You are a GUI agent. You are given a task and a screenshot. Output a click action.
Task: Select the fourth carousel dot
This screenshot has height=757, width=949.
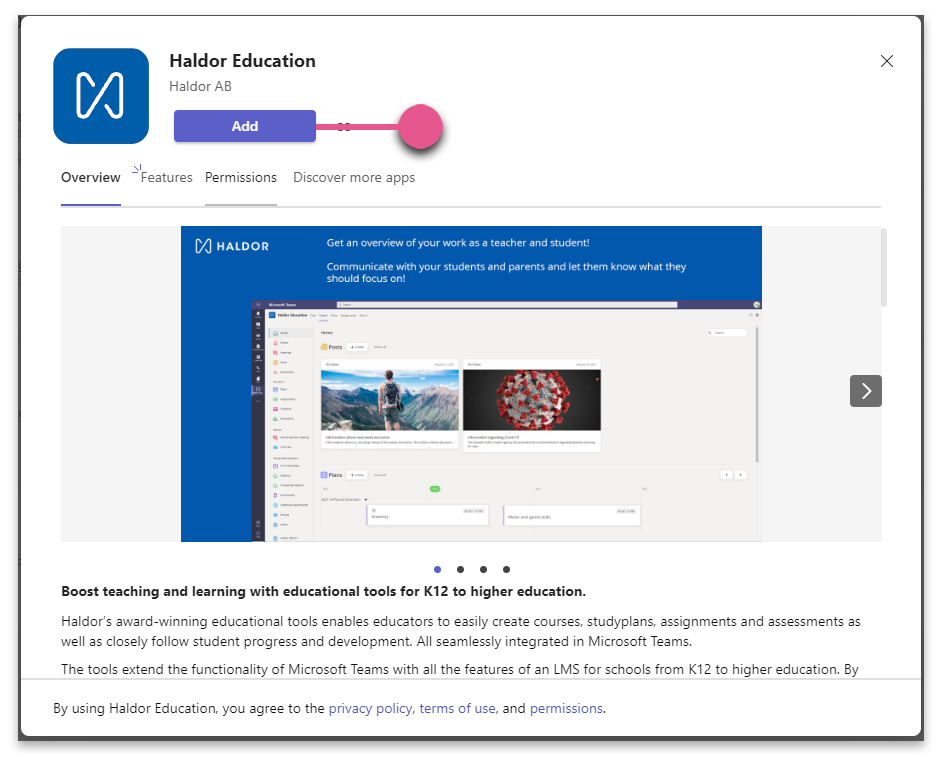[507, 569]
